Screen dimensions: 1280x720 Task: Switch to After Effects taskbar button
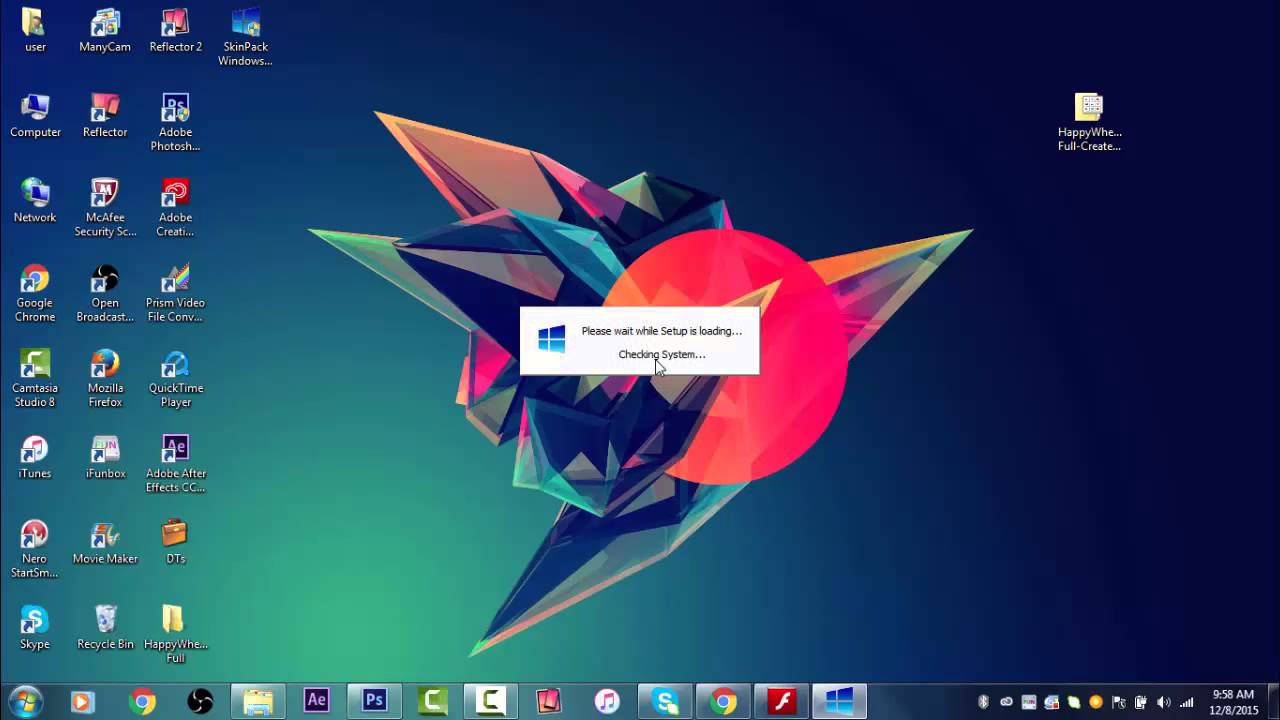pos(317,702)
